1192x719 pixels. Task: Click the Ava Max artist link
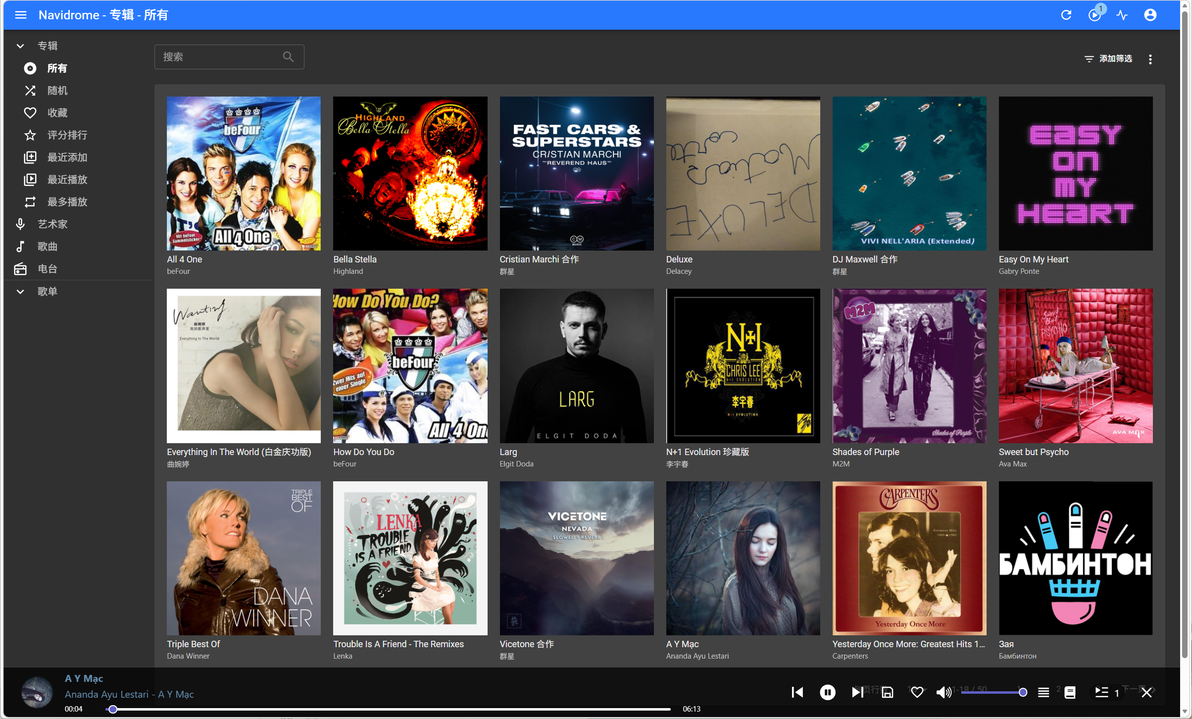[x=1013, y=464]
